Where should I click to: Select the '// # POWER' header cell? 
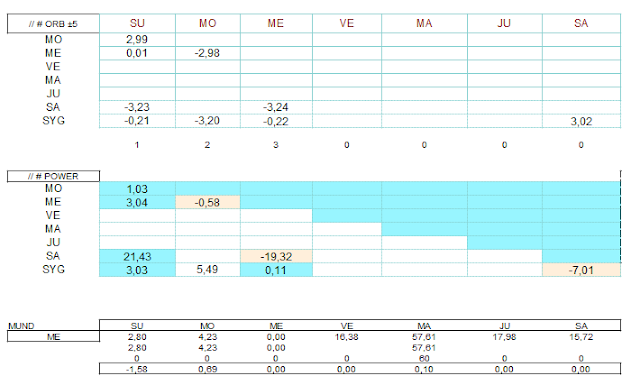point(53,176)
